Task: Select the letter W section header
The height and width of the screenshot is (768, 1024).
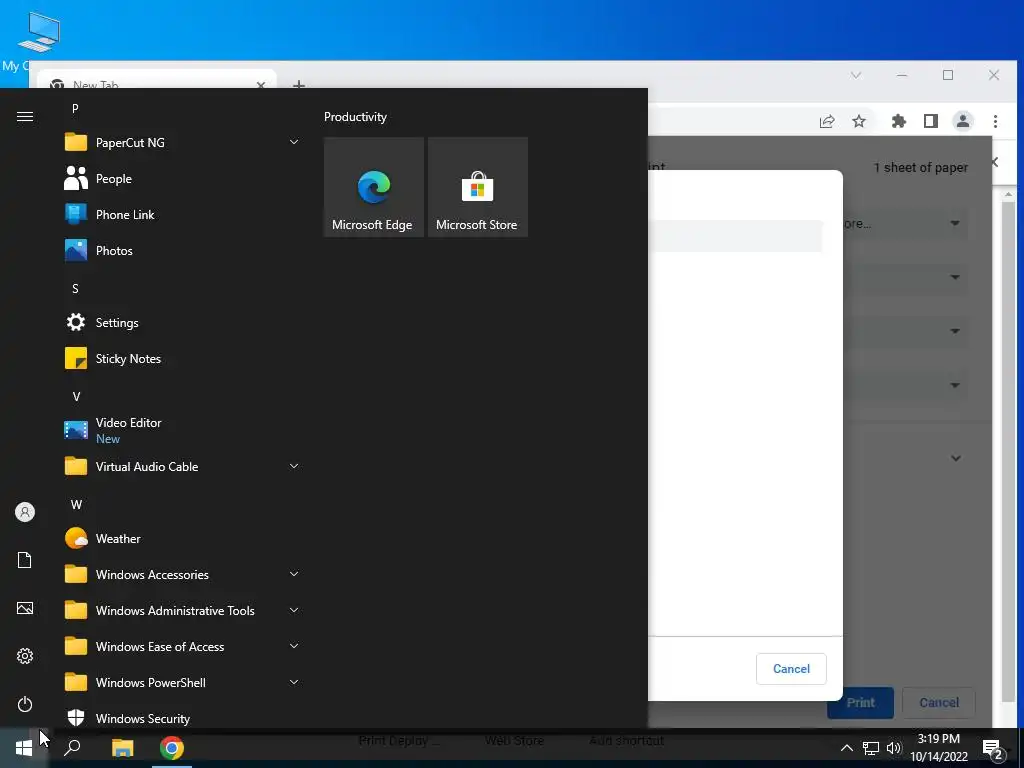Action: [76, 505]
